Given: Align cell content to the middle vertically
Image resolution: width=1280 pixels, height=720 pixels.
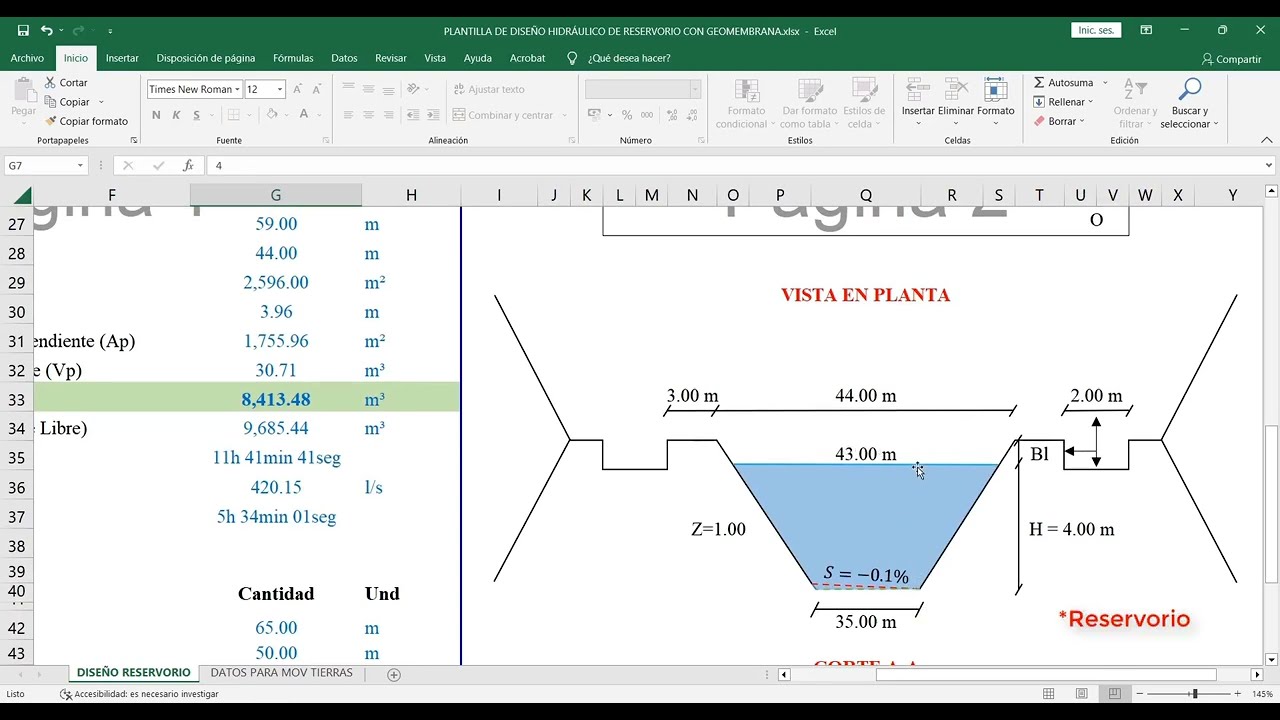Looking at the screenshot, I should coord(368,89).
